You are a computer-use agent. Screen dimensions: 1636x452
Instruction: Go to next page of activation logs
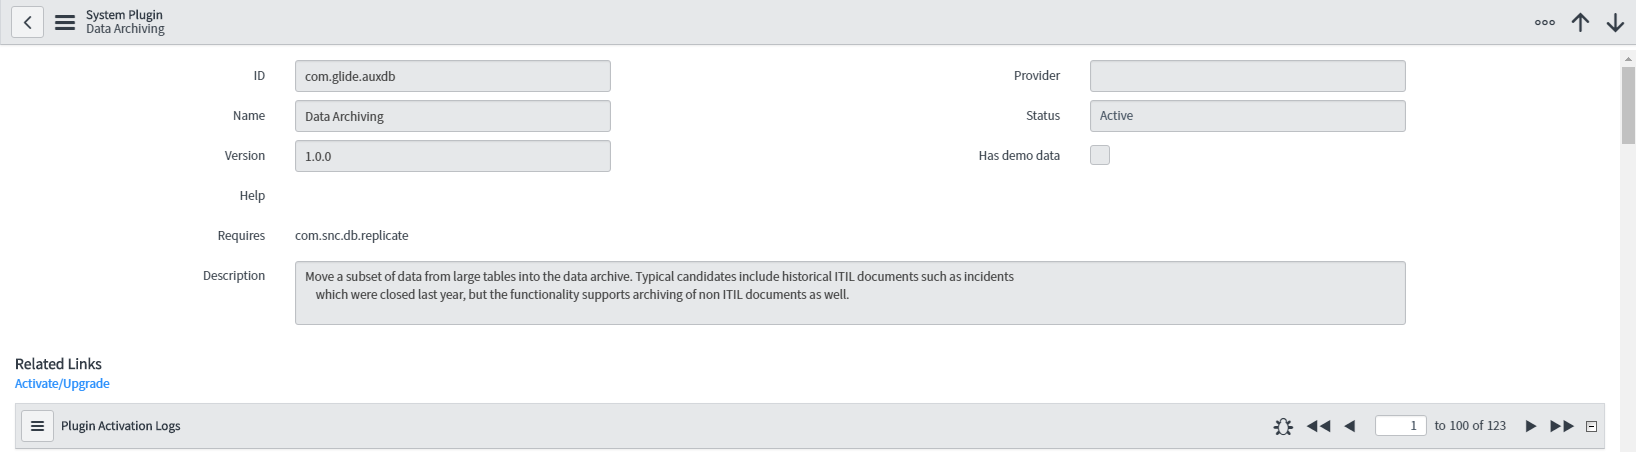pos(1530,426)
